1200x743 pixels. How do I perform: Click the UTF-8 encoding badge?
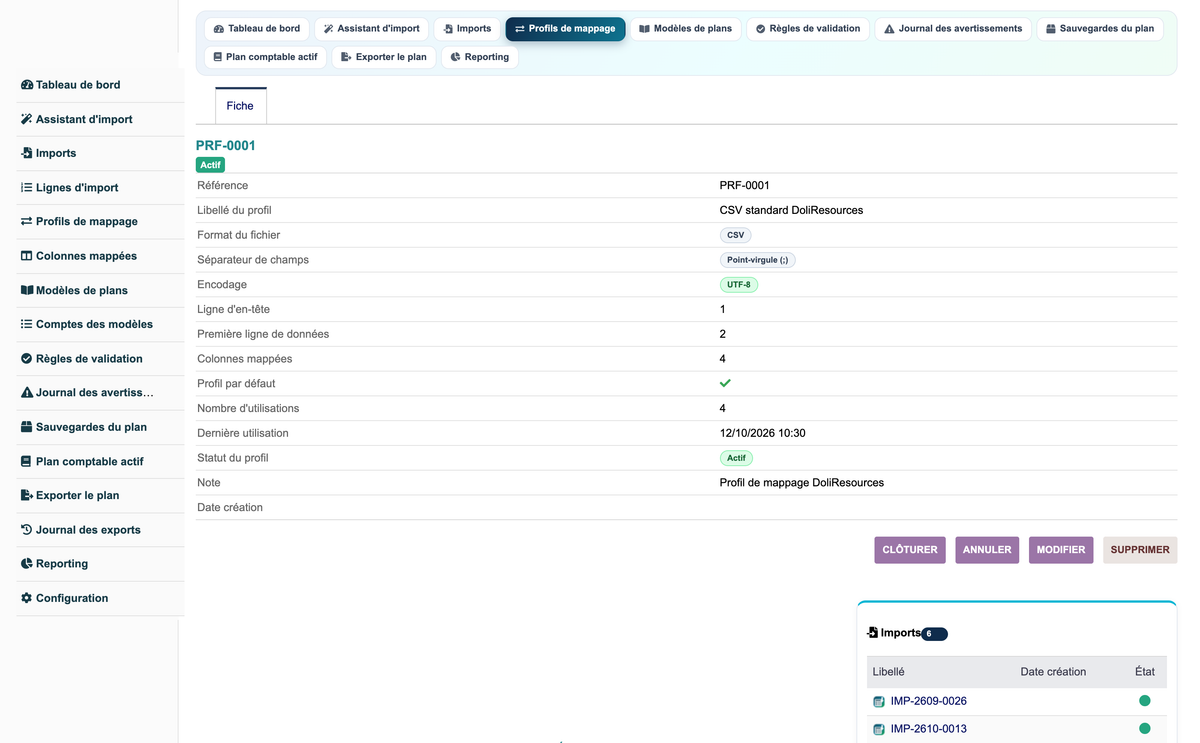click(739, 285)
